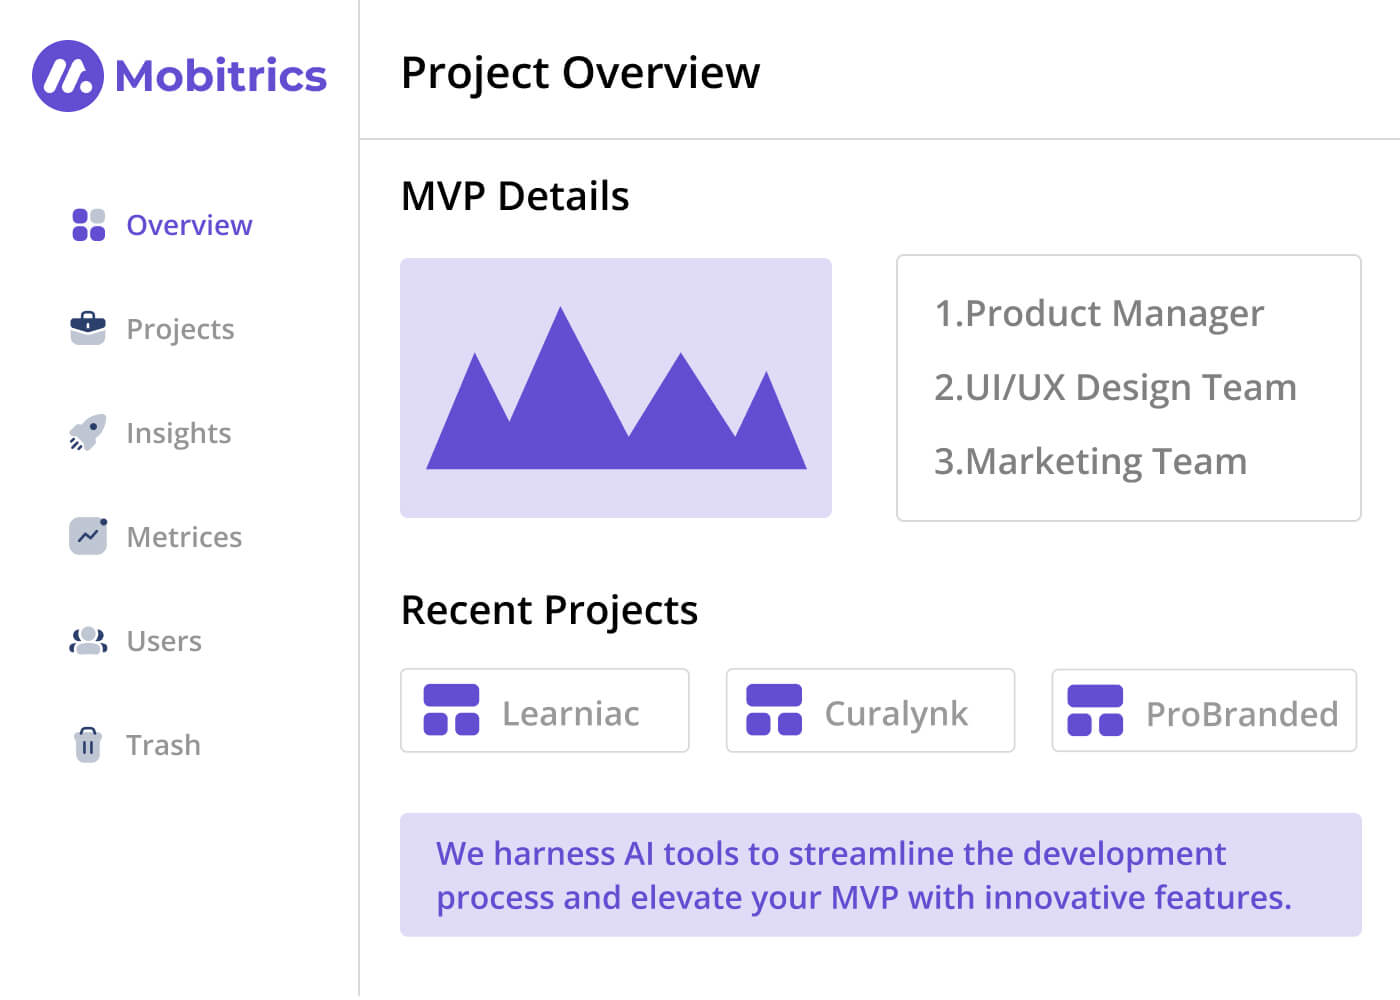1400x1000 pixels.
Task: Select the Mobitrics brand name text
Action: pos(221,76)
